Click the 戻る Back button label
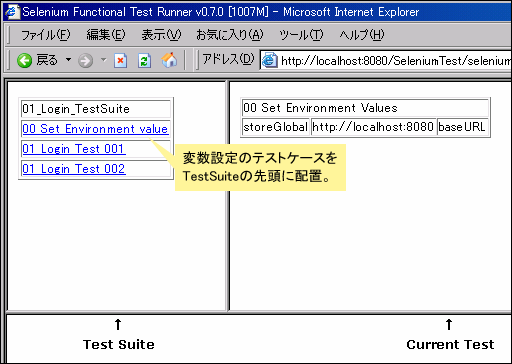The height and width of the screenshot is (364, 512). (47, 60)
